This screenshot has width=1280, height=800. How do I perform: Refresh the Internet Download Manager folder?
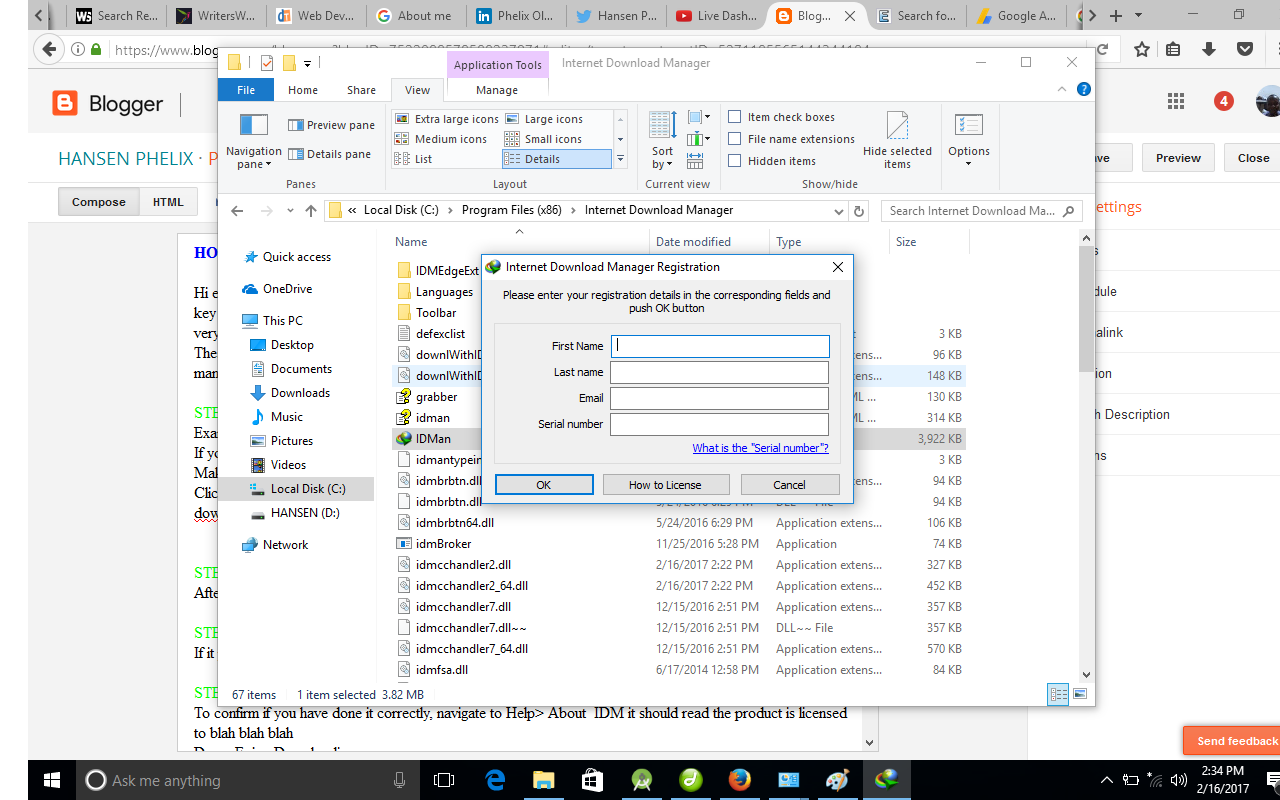point(858,211)
